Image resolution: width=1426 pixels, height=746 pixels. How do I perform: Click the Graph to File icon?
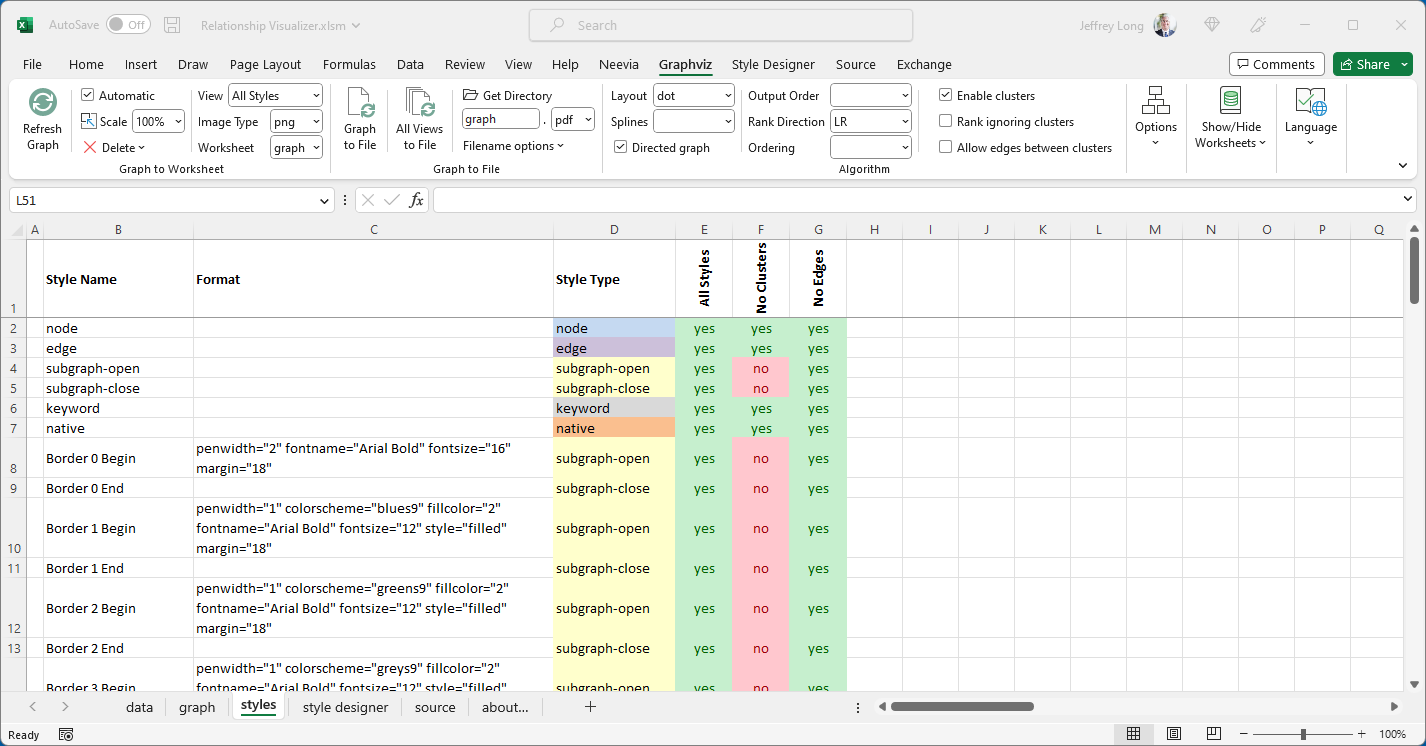coord(360,103)
